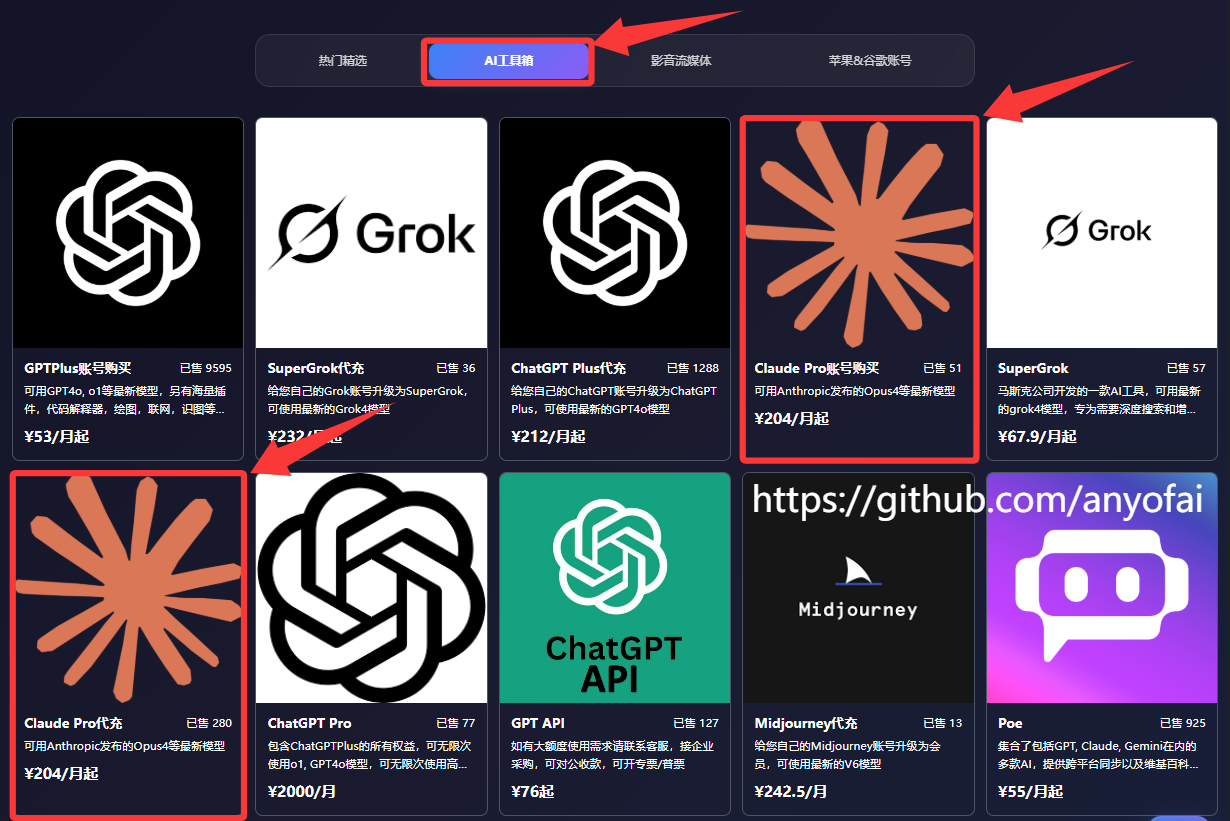Switch to the 热门精选 tab
The height and width of the screenshot is (821, 1230).
click(343, 61)
